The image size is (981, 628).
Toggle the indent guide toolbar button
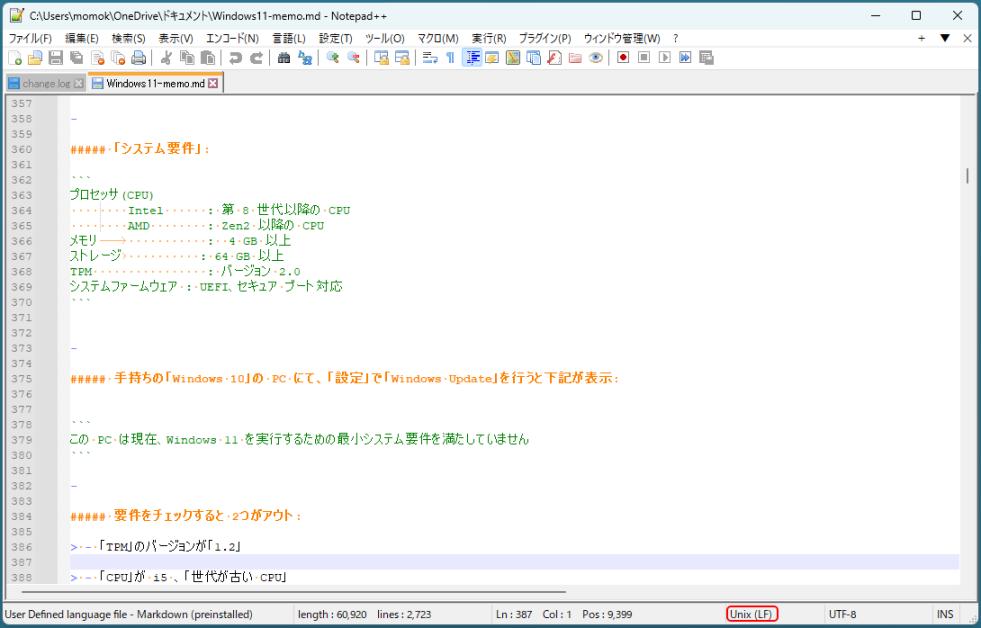click(472, 58)
